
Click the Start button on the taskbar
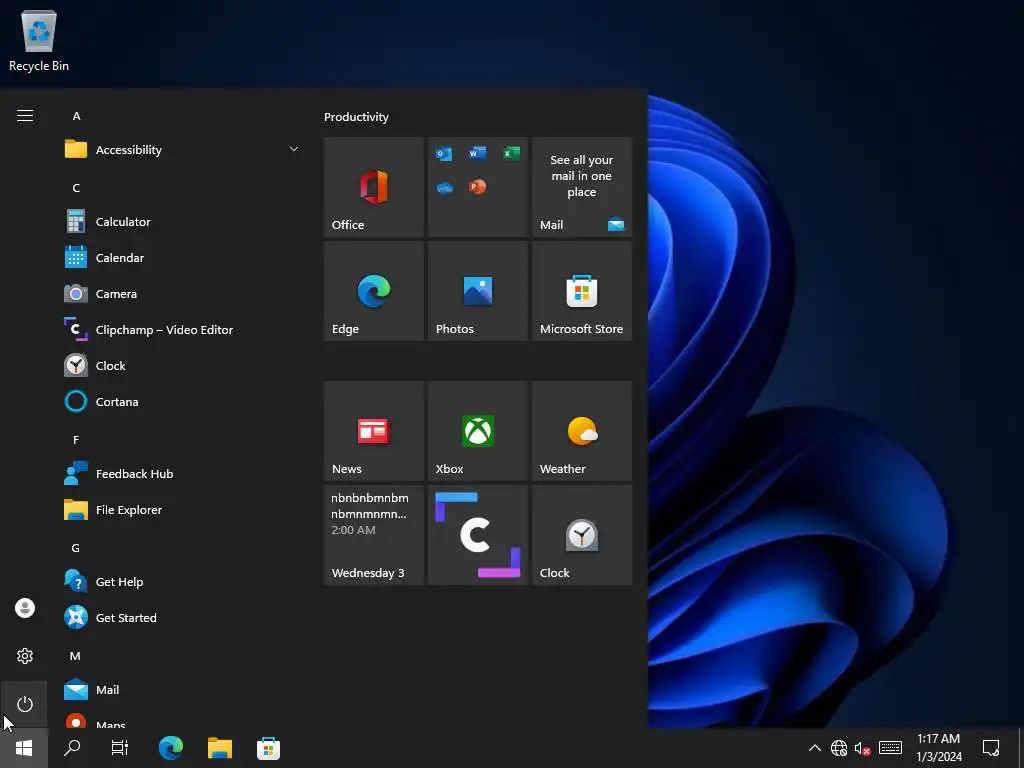[24, 748]
